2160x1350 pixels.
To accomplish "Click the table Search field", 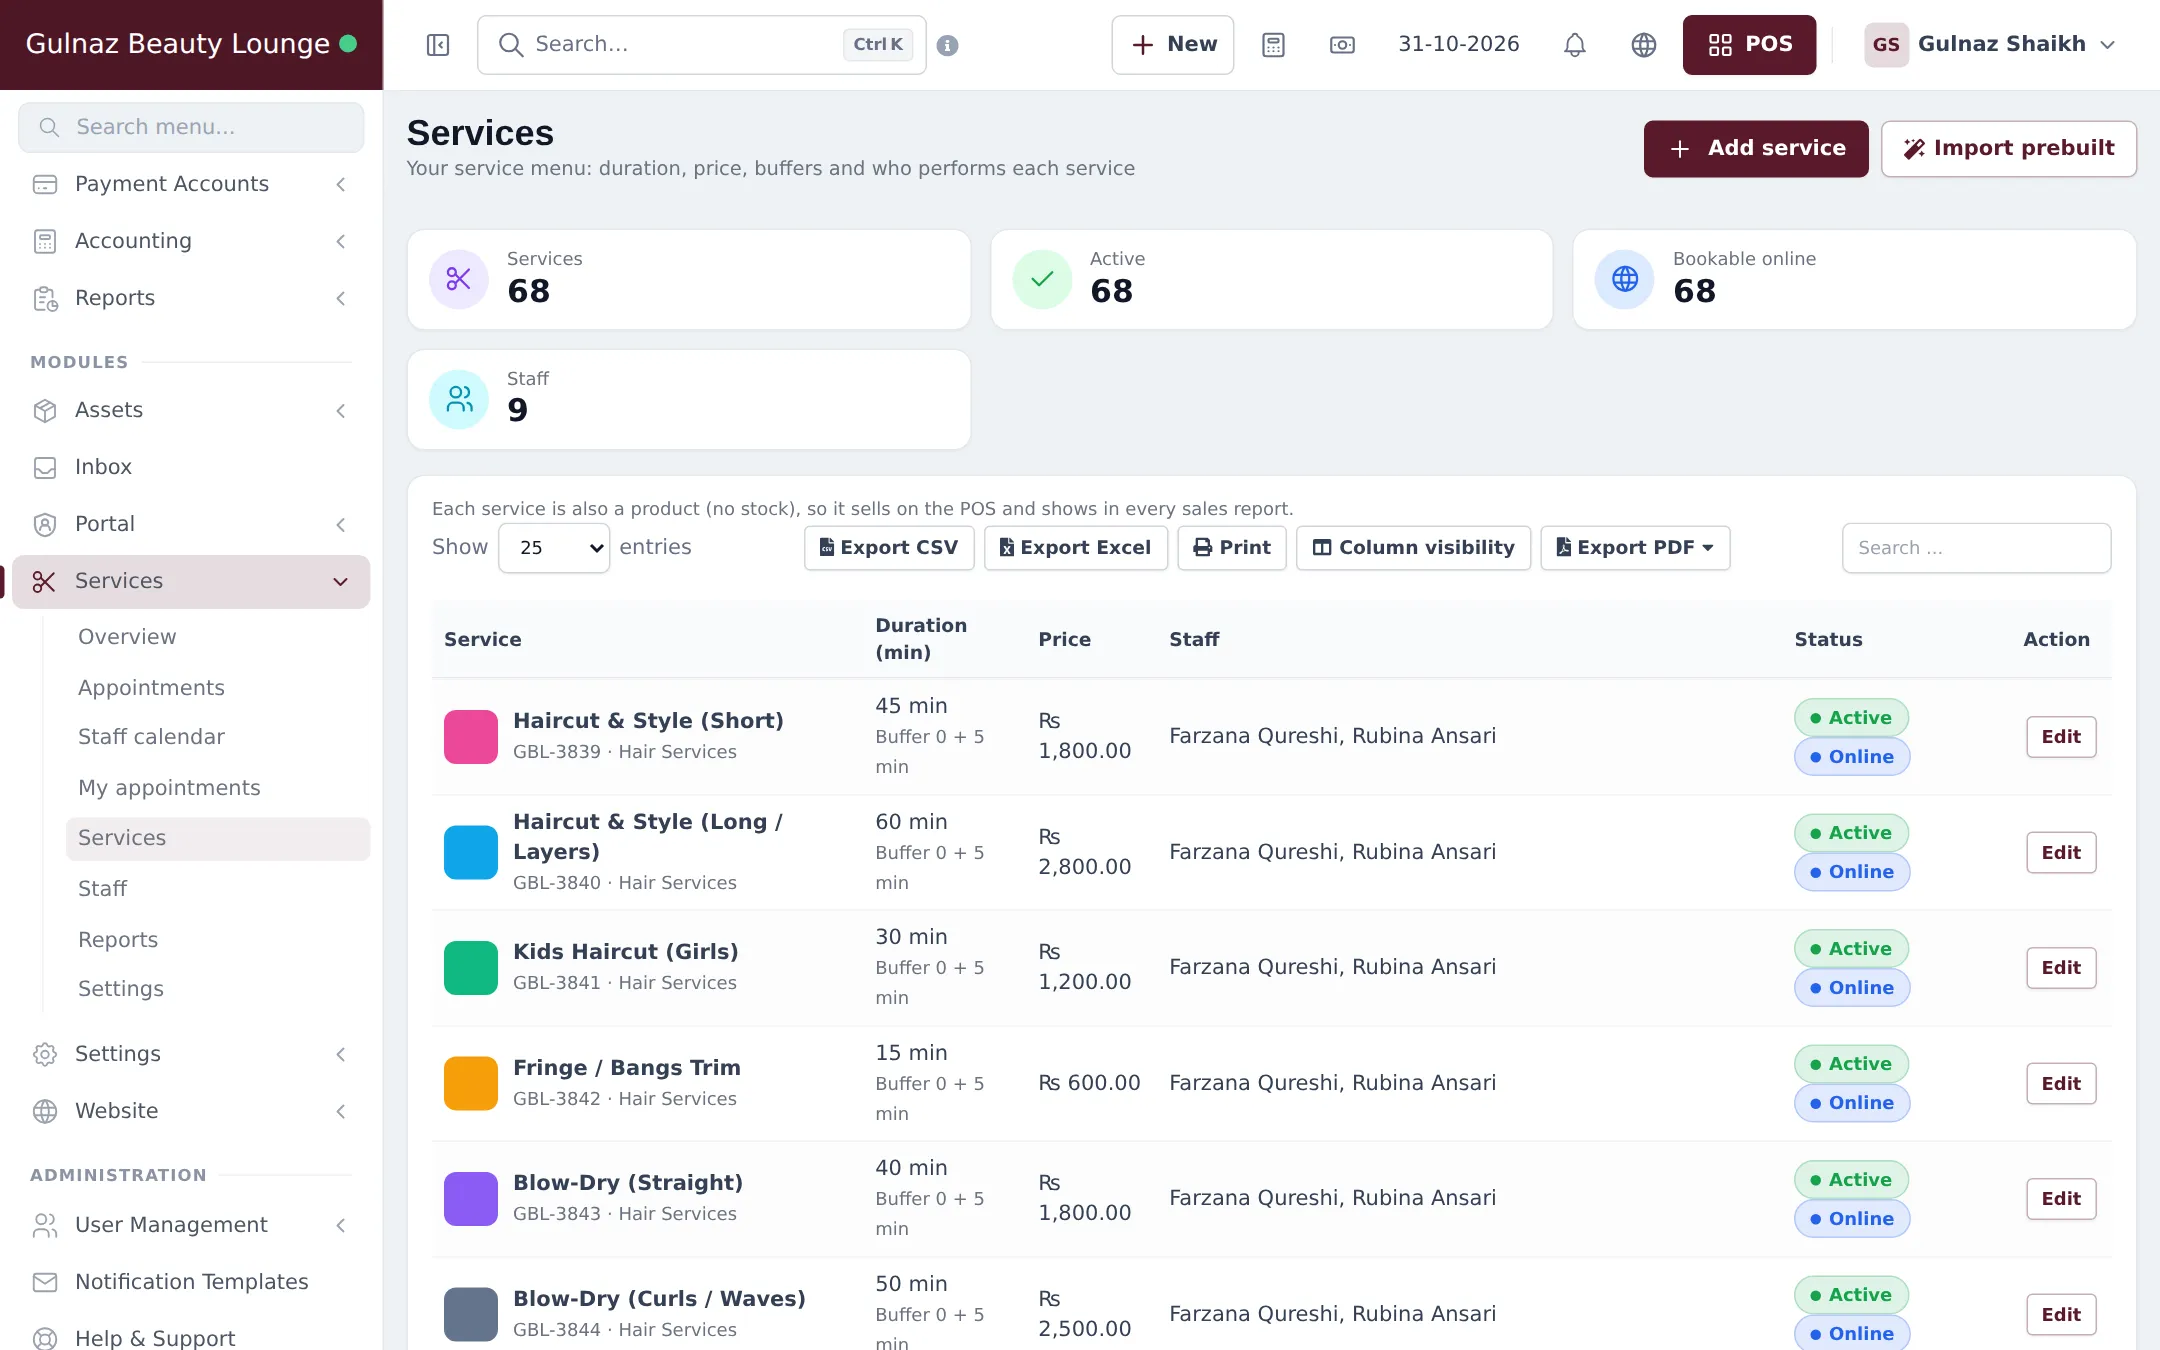I will click(1976, 548).
